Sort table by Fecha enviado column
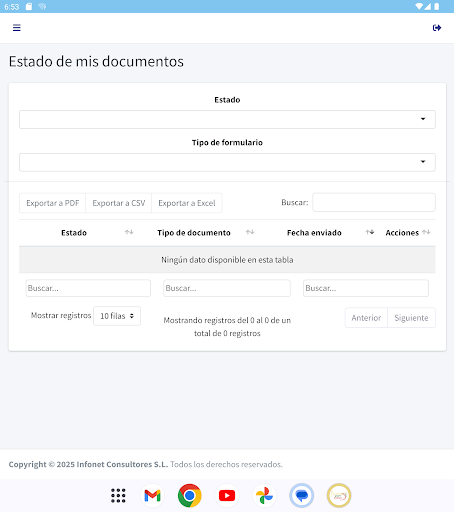 click(x=370, y=232)
